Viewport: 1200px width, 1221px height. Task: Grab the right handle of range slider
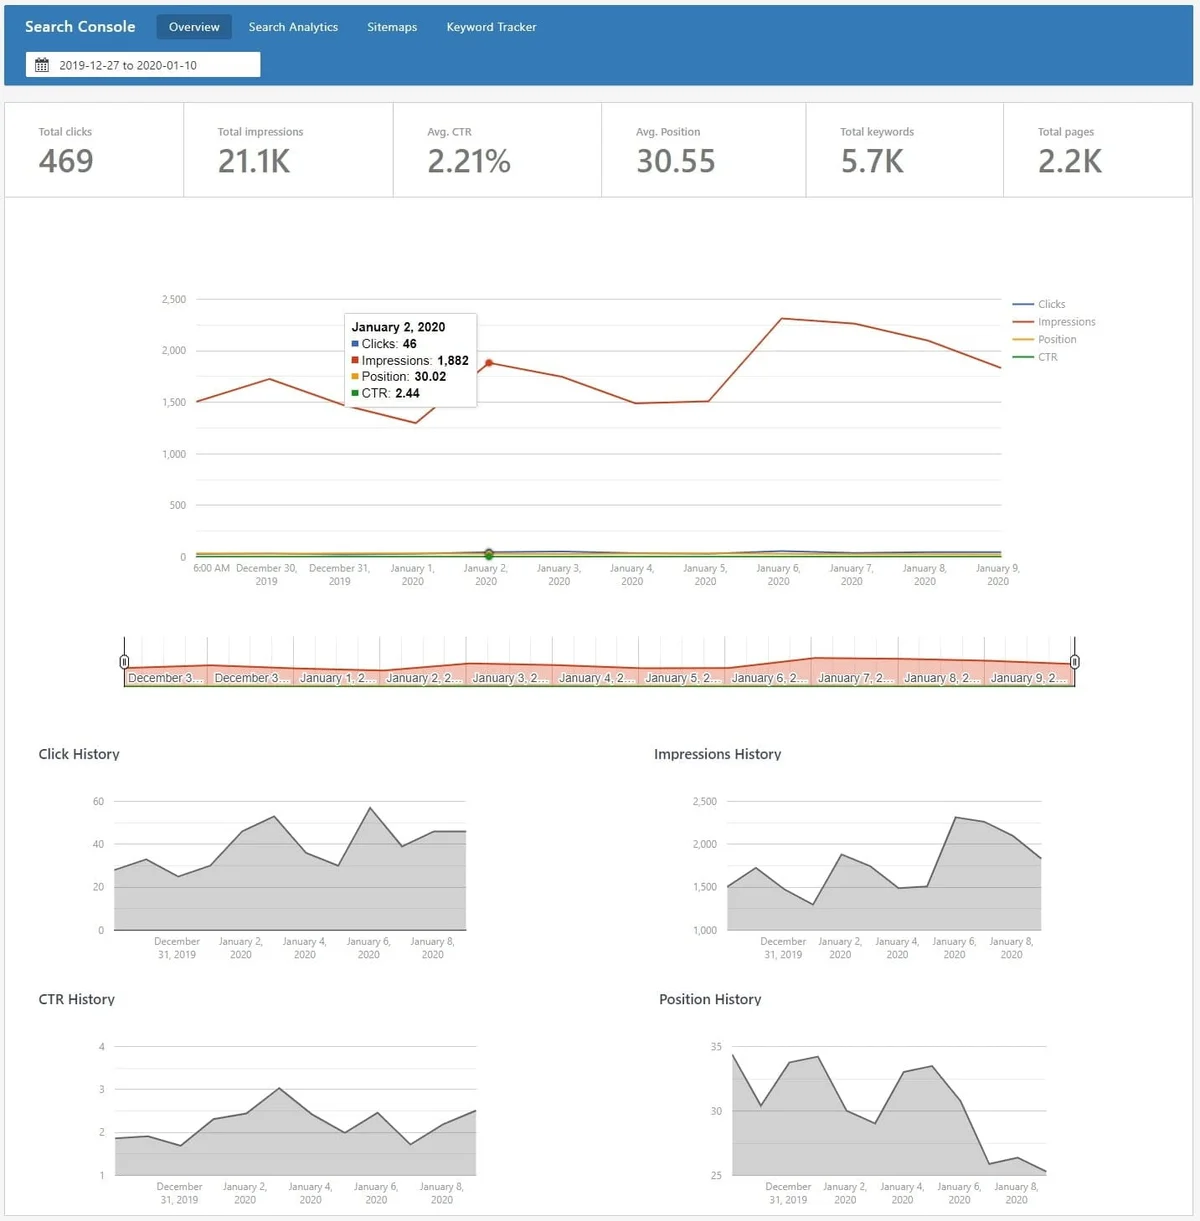(1075, 662)
